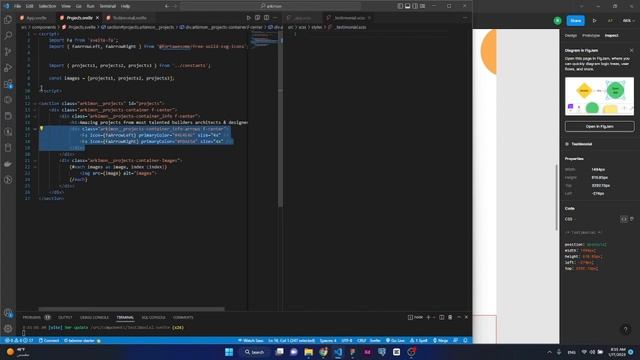Click the green user avatar in Figma
Viewport: 640px width, 360px height.
(558, 20)
